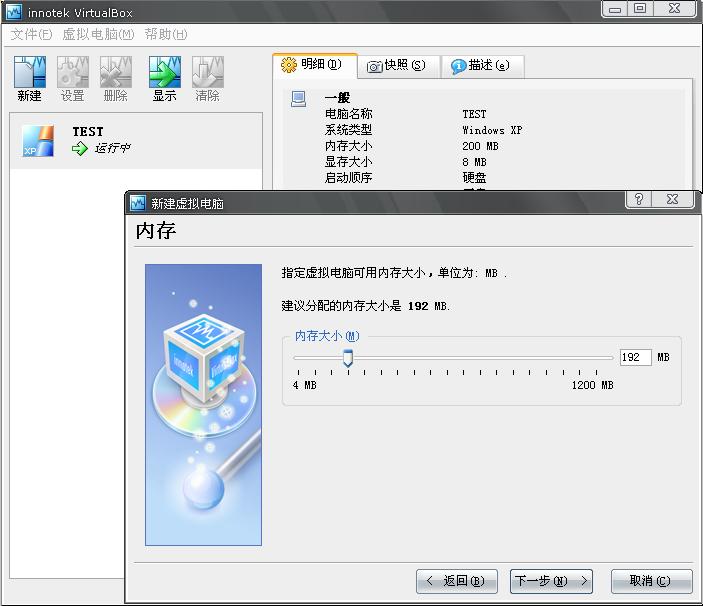
Task: Open the 帮助(H) menu
Action: pyautogui.click(x=165, y=34)
